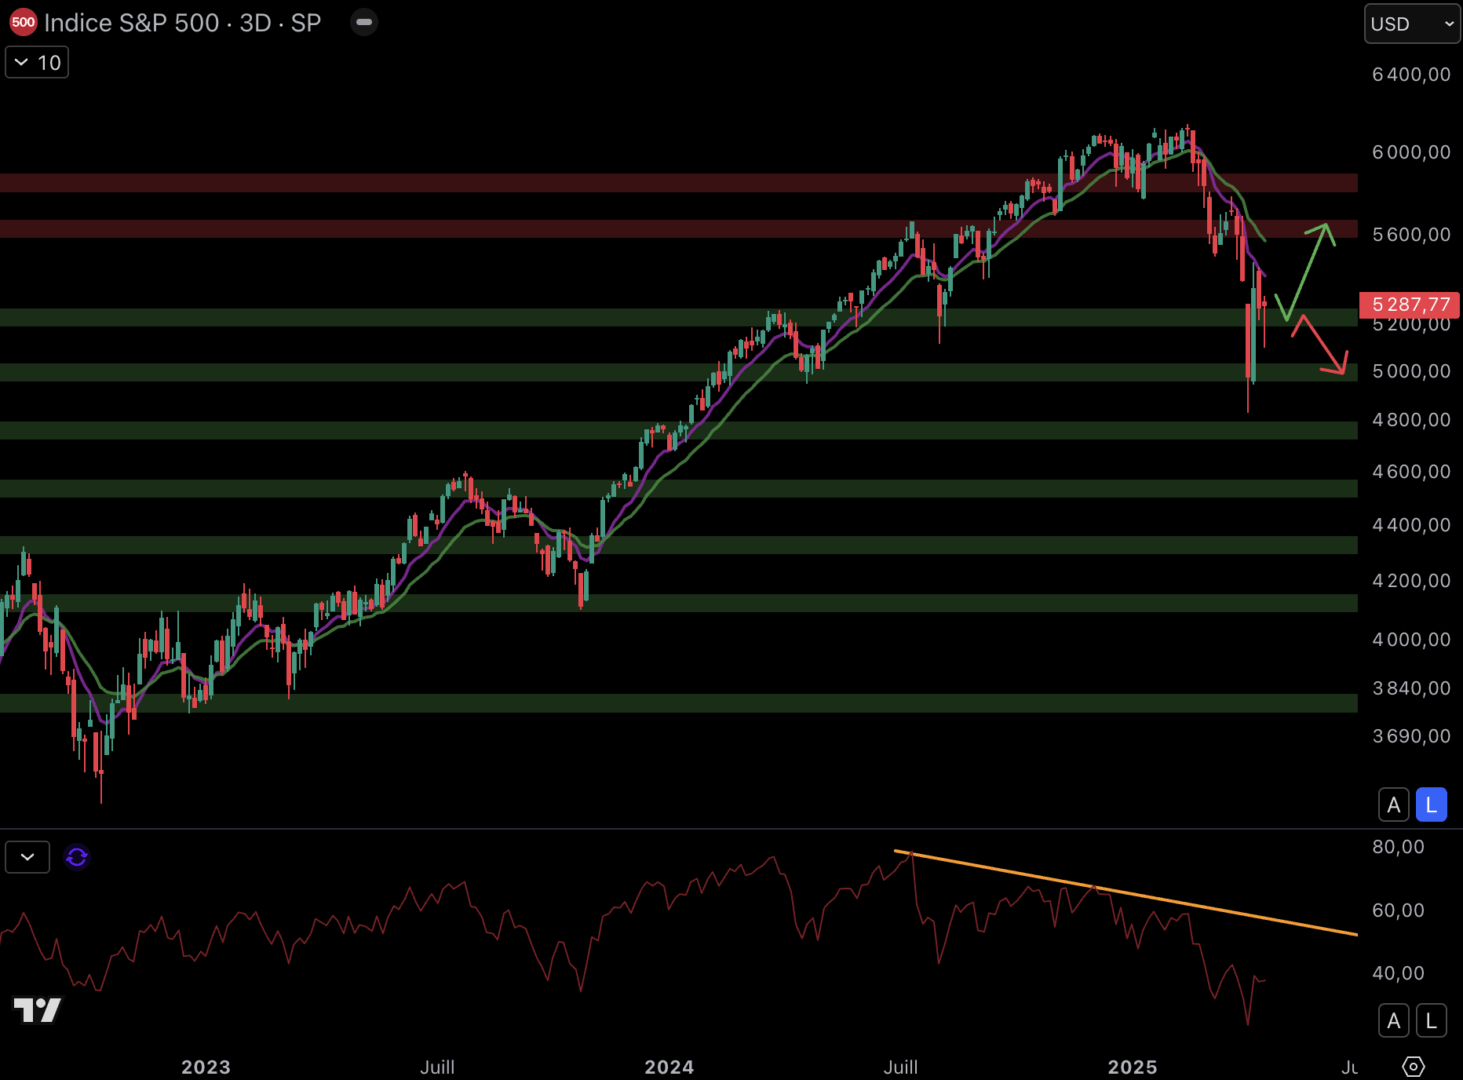Click the 2025 label on time axis
The height and width of the screenshot is (1080, 1463).
[1132, 1067]
